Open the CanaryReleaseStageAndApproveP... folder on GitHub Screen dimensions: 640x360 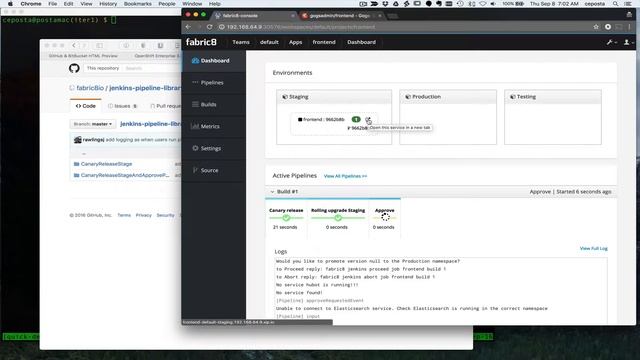pos(124,175)
